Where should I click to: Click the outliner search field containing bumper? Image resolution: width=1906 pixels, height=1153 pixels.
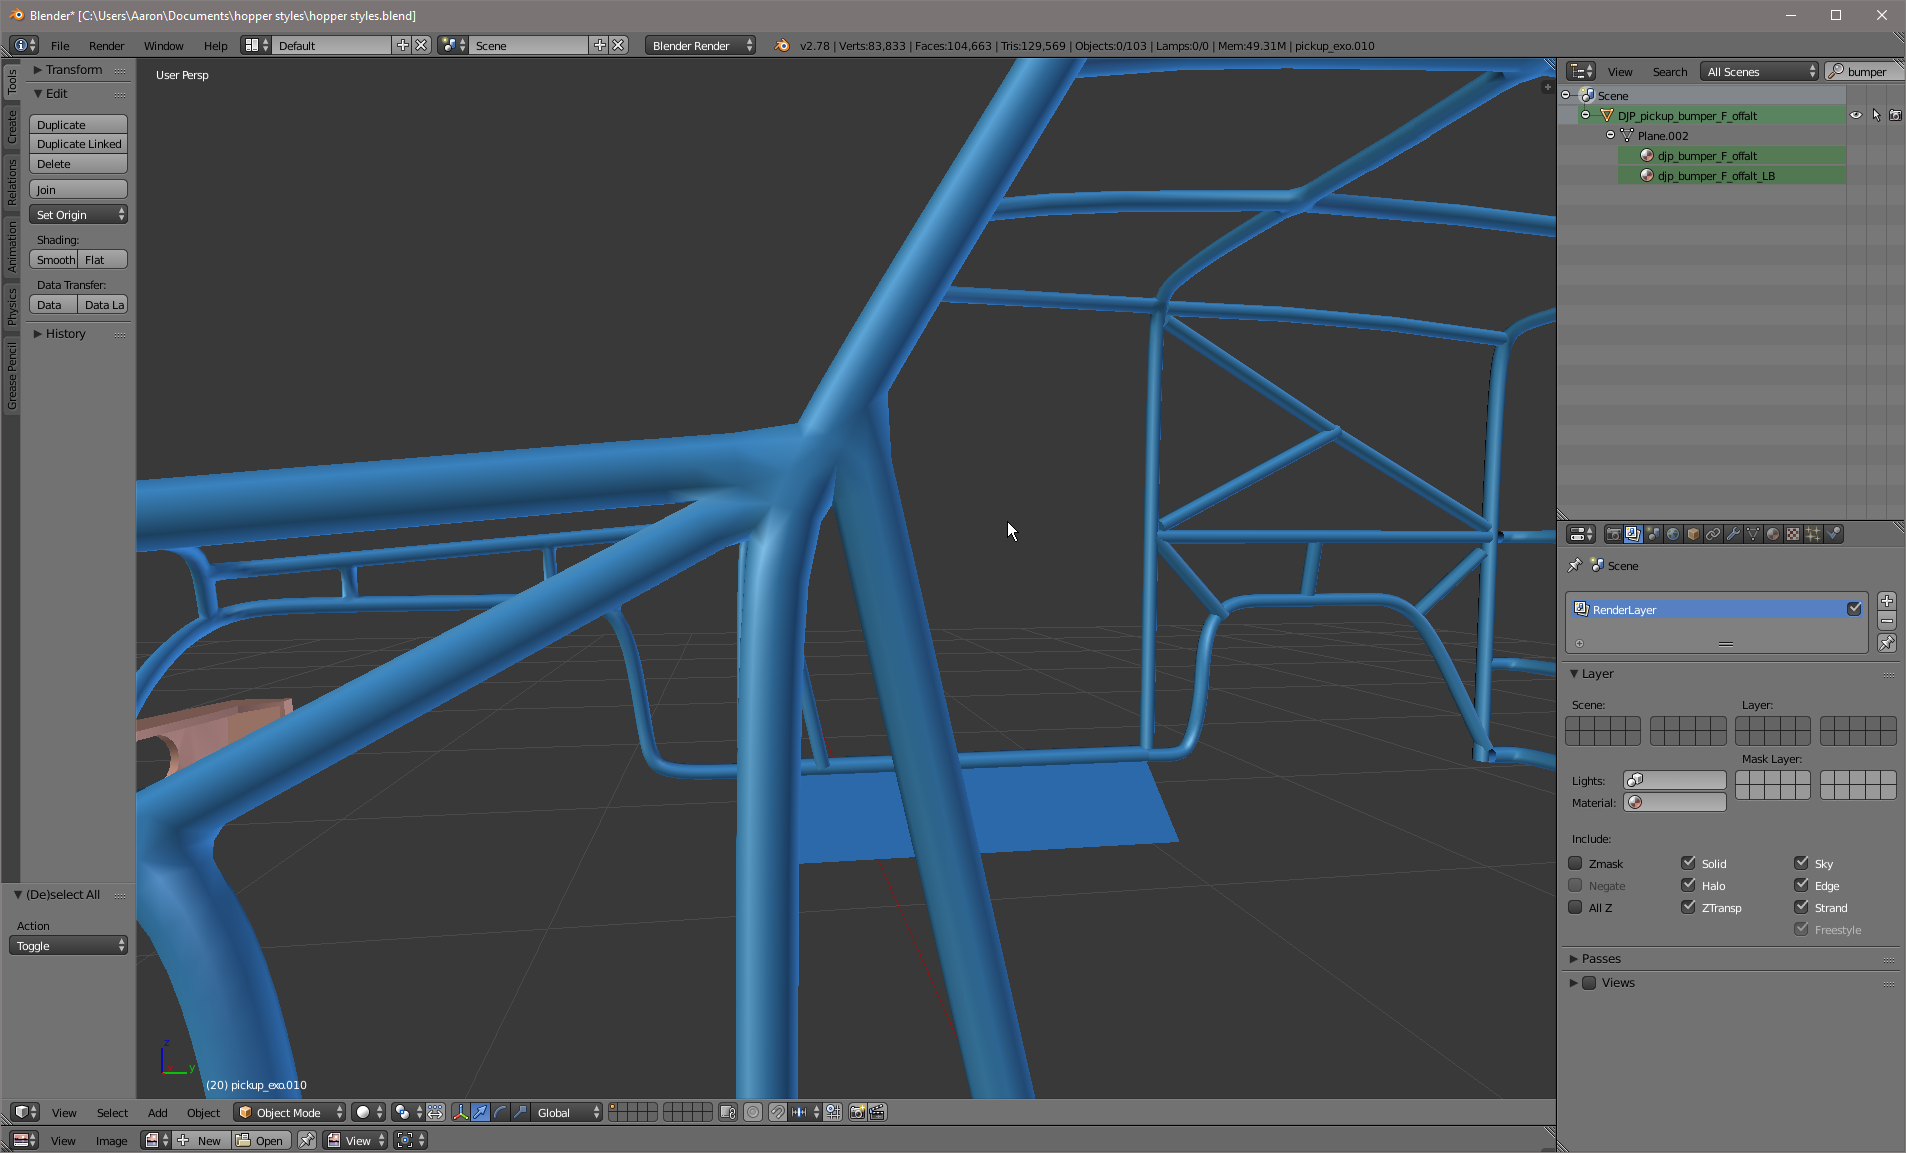1866,72
